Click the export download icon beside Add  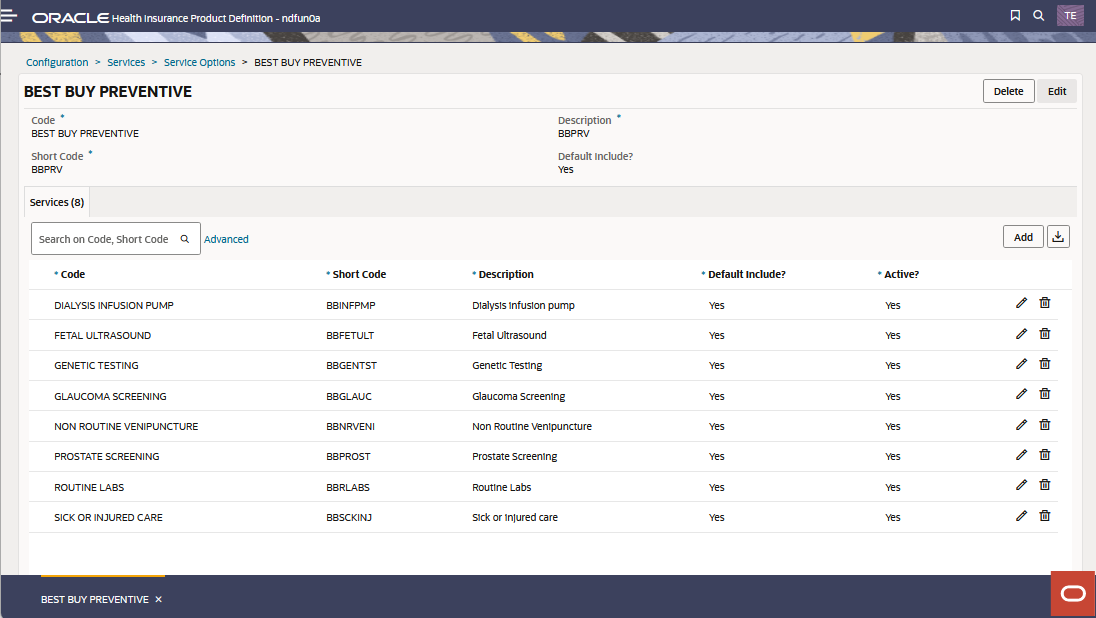(1058, 236)
